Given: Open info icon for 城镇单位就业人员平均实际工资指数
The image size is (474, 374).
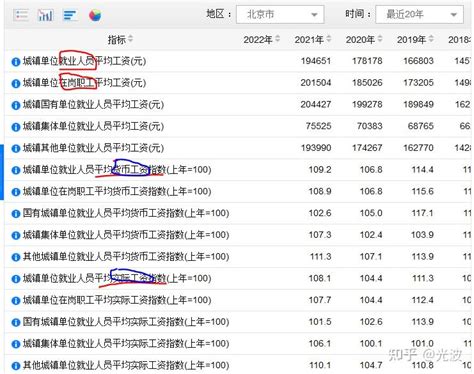Looking at the screenshot, I should tap(16, 279).
